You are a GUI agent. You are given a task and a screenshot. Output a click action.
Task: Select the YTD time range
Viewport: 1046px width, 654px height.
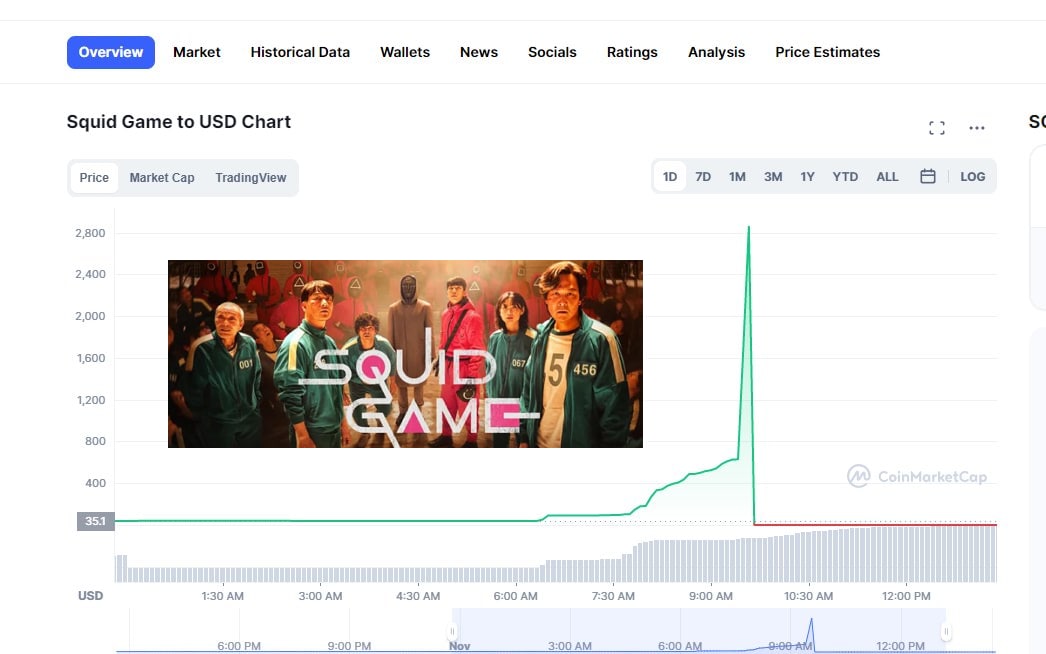click(845, 177)
